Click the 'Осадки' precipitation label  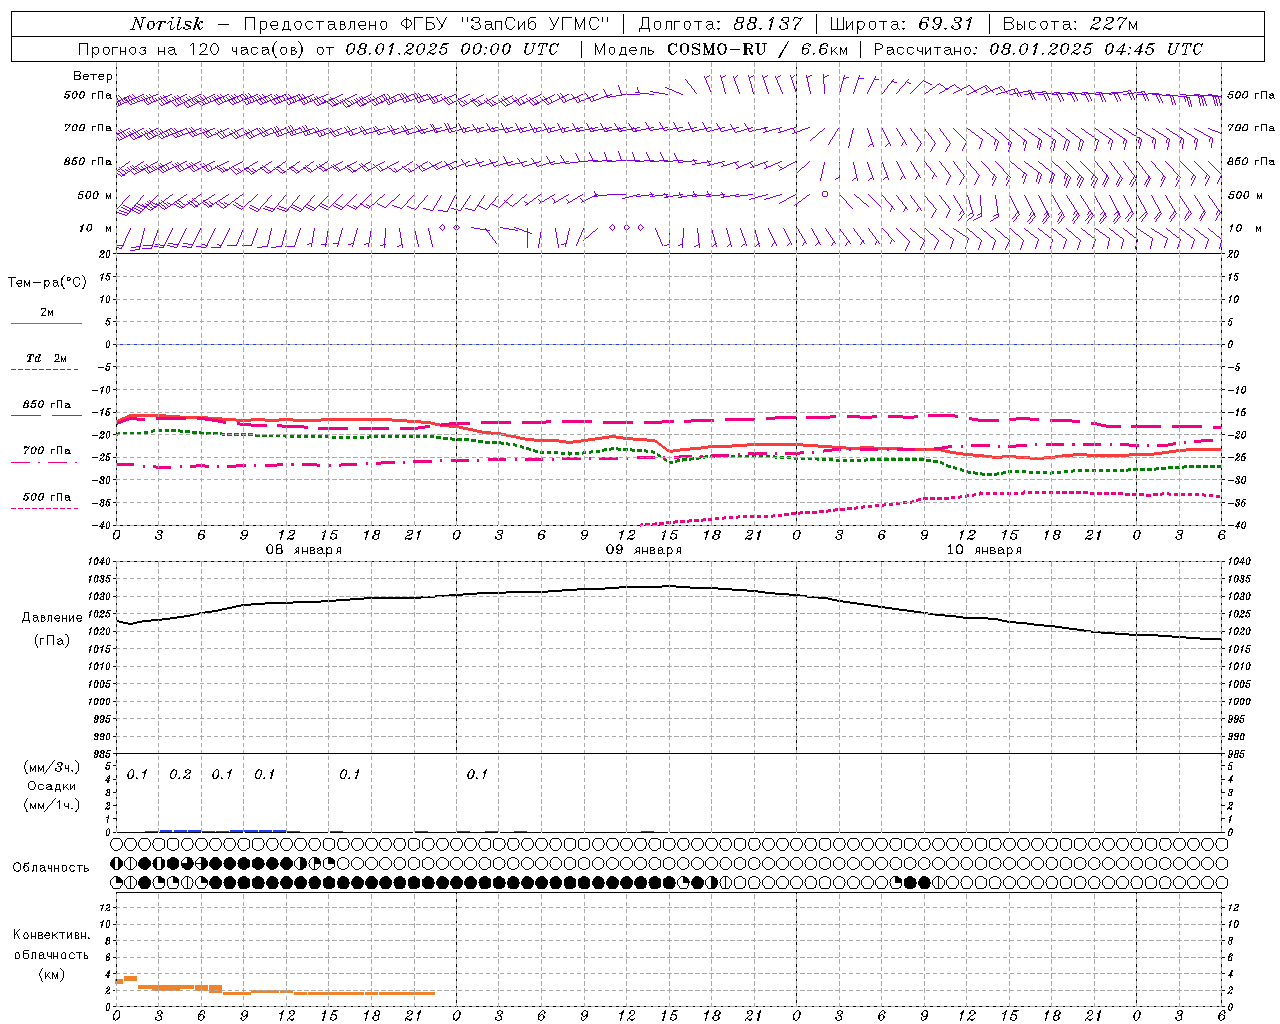(52, 786)
